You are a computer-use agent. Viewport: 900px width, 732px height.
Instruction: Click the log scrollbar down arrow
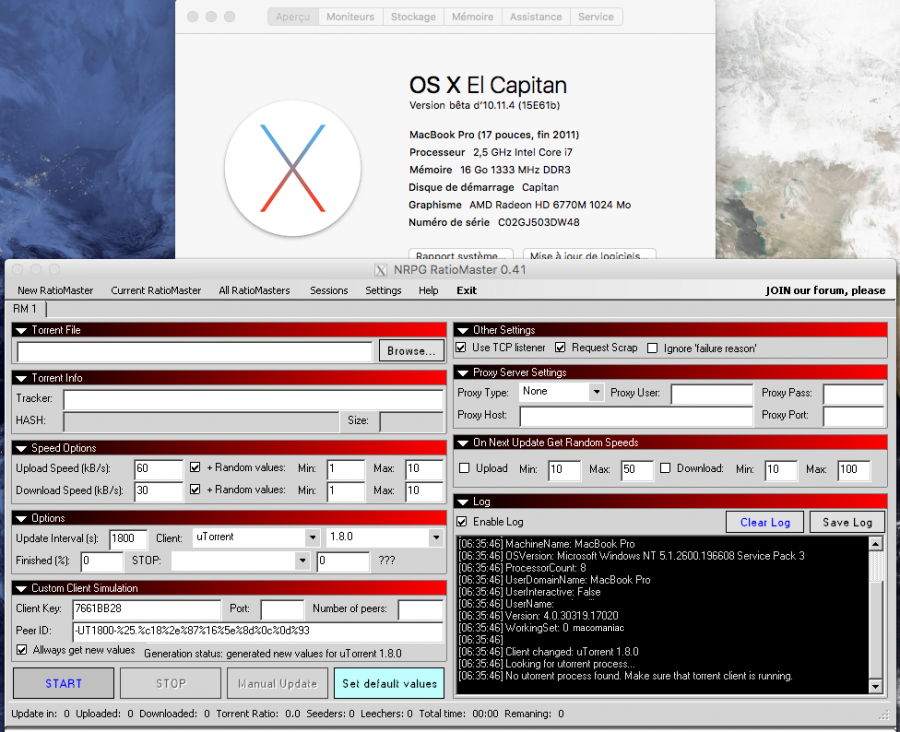point(875,686)
